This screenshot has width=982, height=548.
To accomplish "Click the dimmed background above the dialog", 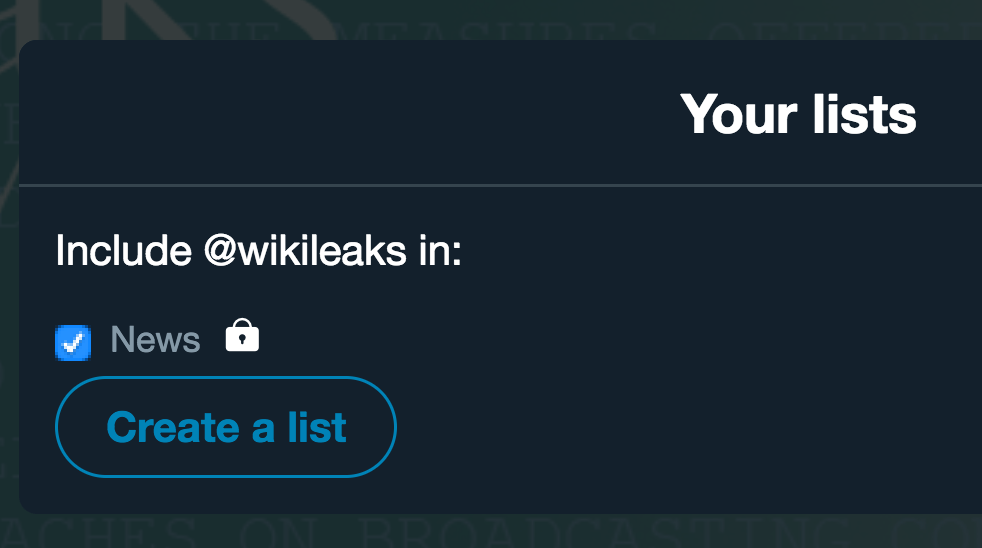I will [500, 18].
